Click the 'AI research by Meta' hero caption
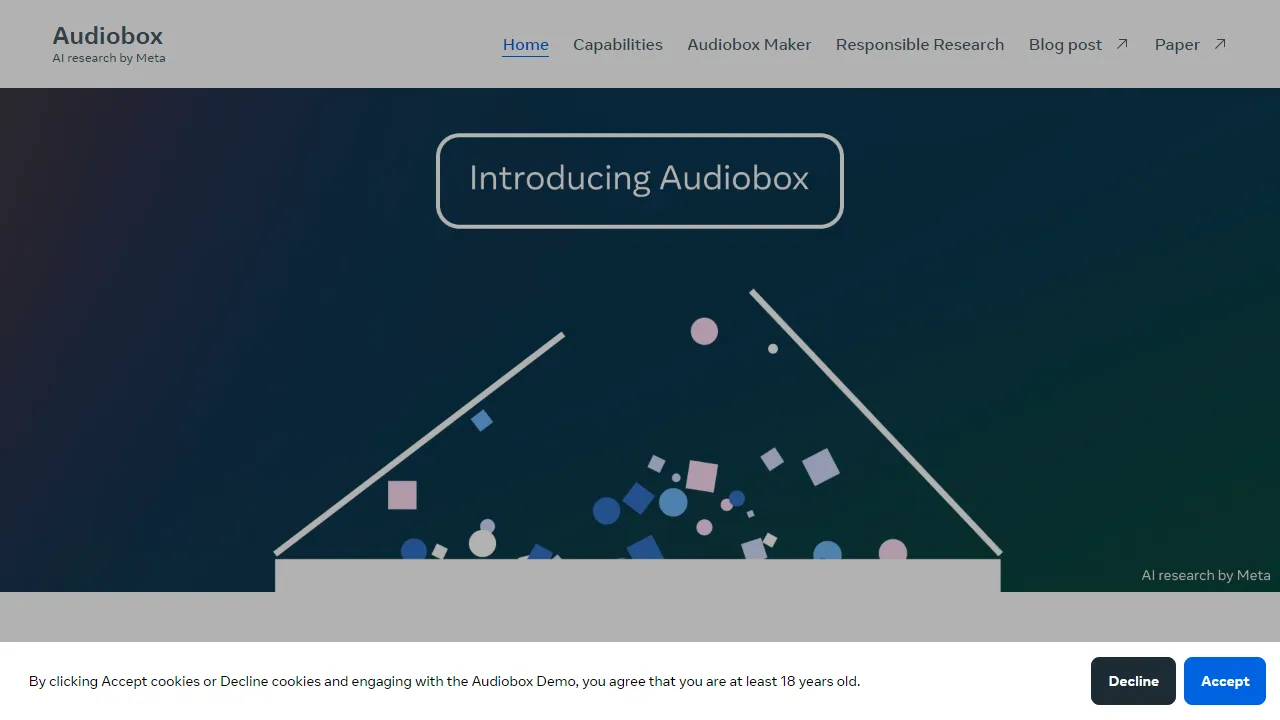Screen dimensions: 1280x720 pos(1206,575)
